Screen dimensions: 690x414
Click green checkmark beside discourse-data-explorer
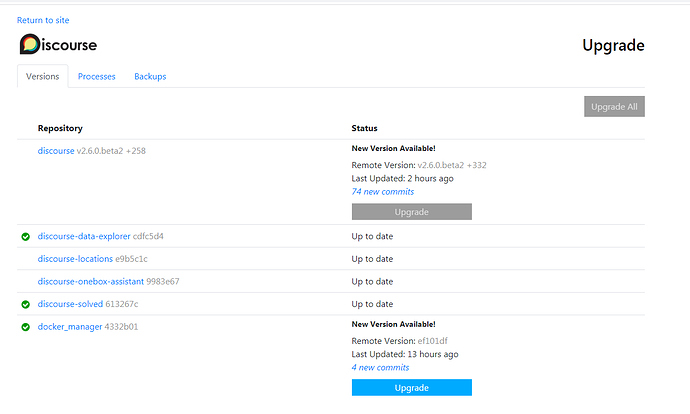click(26, 237)
